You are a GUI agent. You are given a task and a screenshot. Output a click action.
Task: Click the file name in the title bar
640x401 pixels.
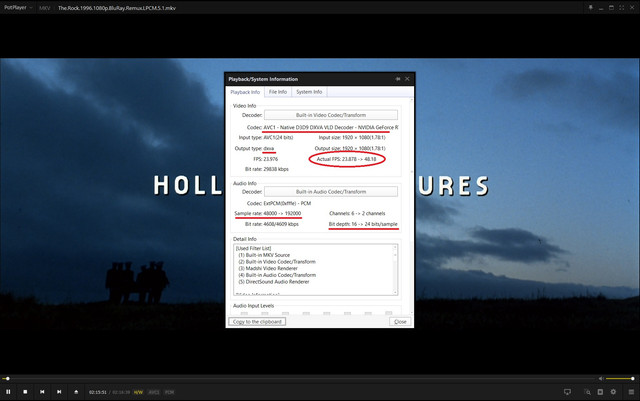(117, 8)
